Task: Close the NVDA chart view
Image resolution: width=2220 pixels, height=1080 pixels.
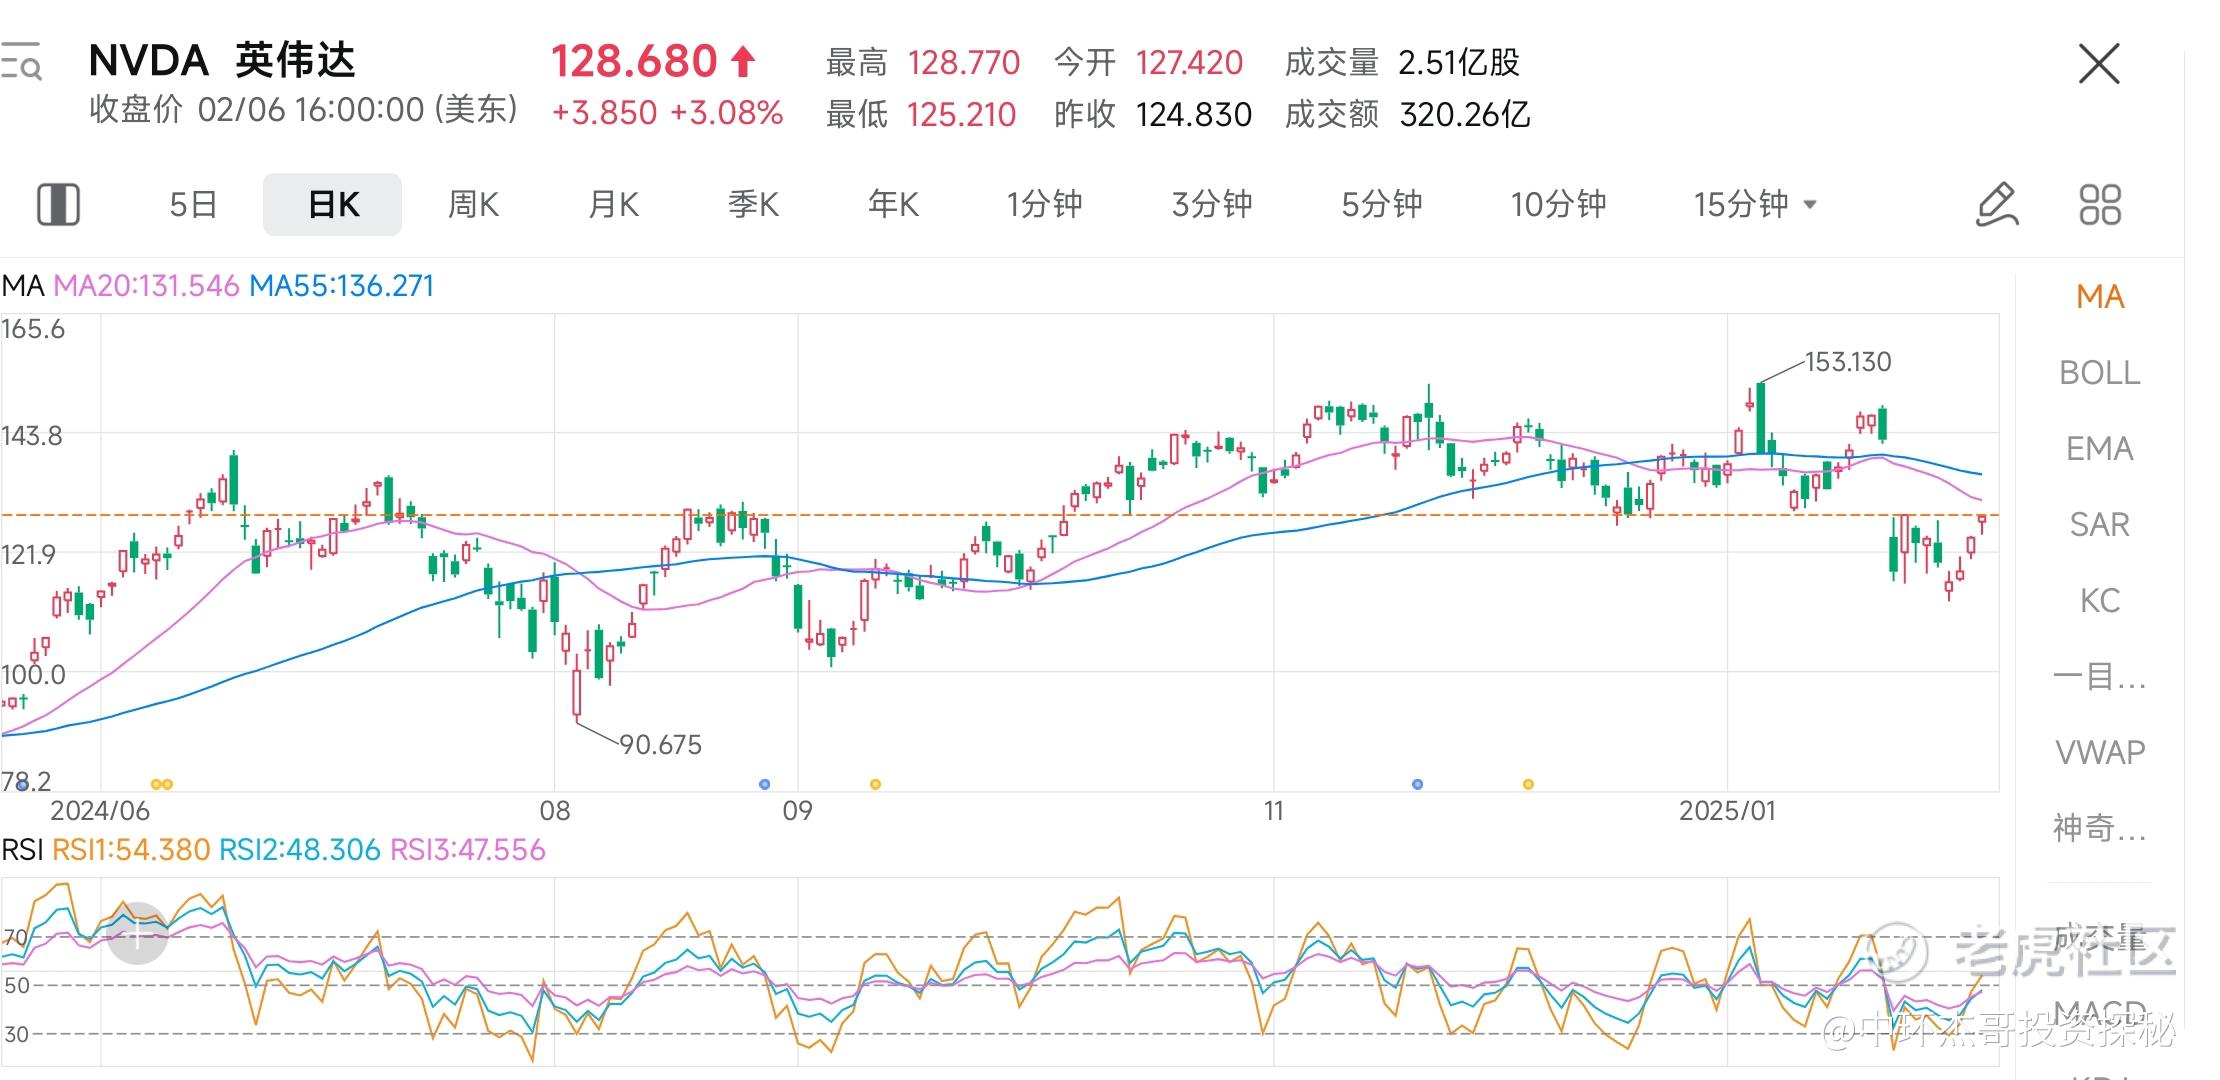Action: [x=2099, y=64]
